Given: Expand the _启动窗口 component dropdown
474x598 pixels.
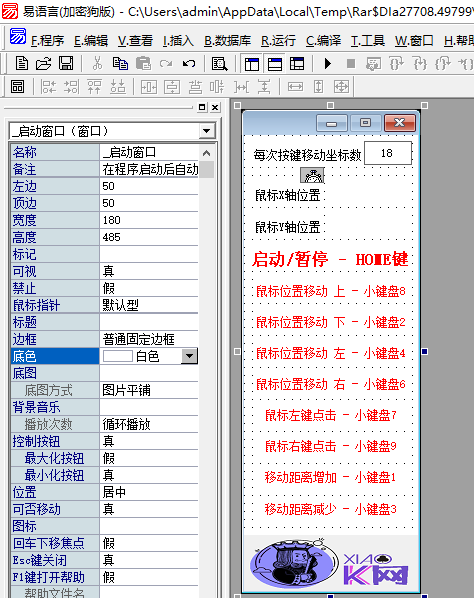Looking at the screenshot, I should click(x=207, y=131).
